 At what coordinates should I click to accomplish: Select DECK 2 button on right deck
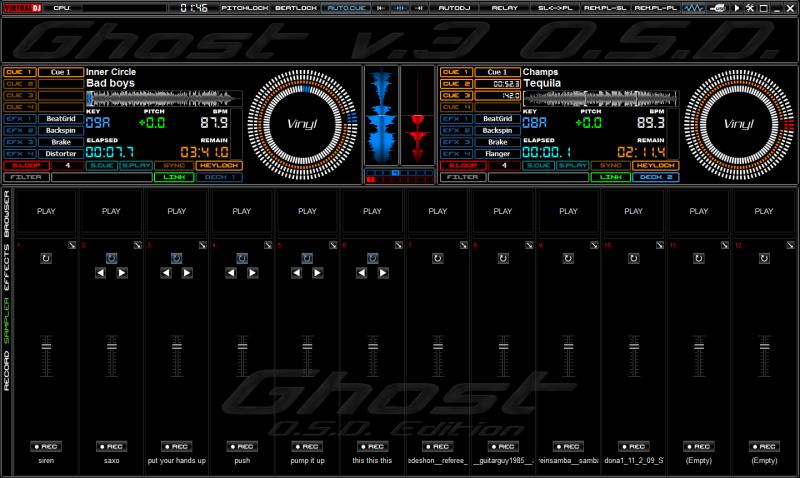(x=656, y=177)
